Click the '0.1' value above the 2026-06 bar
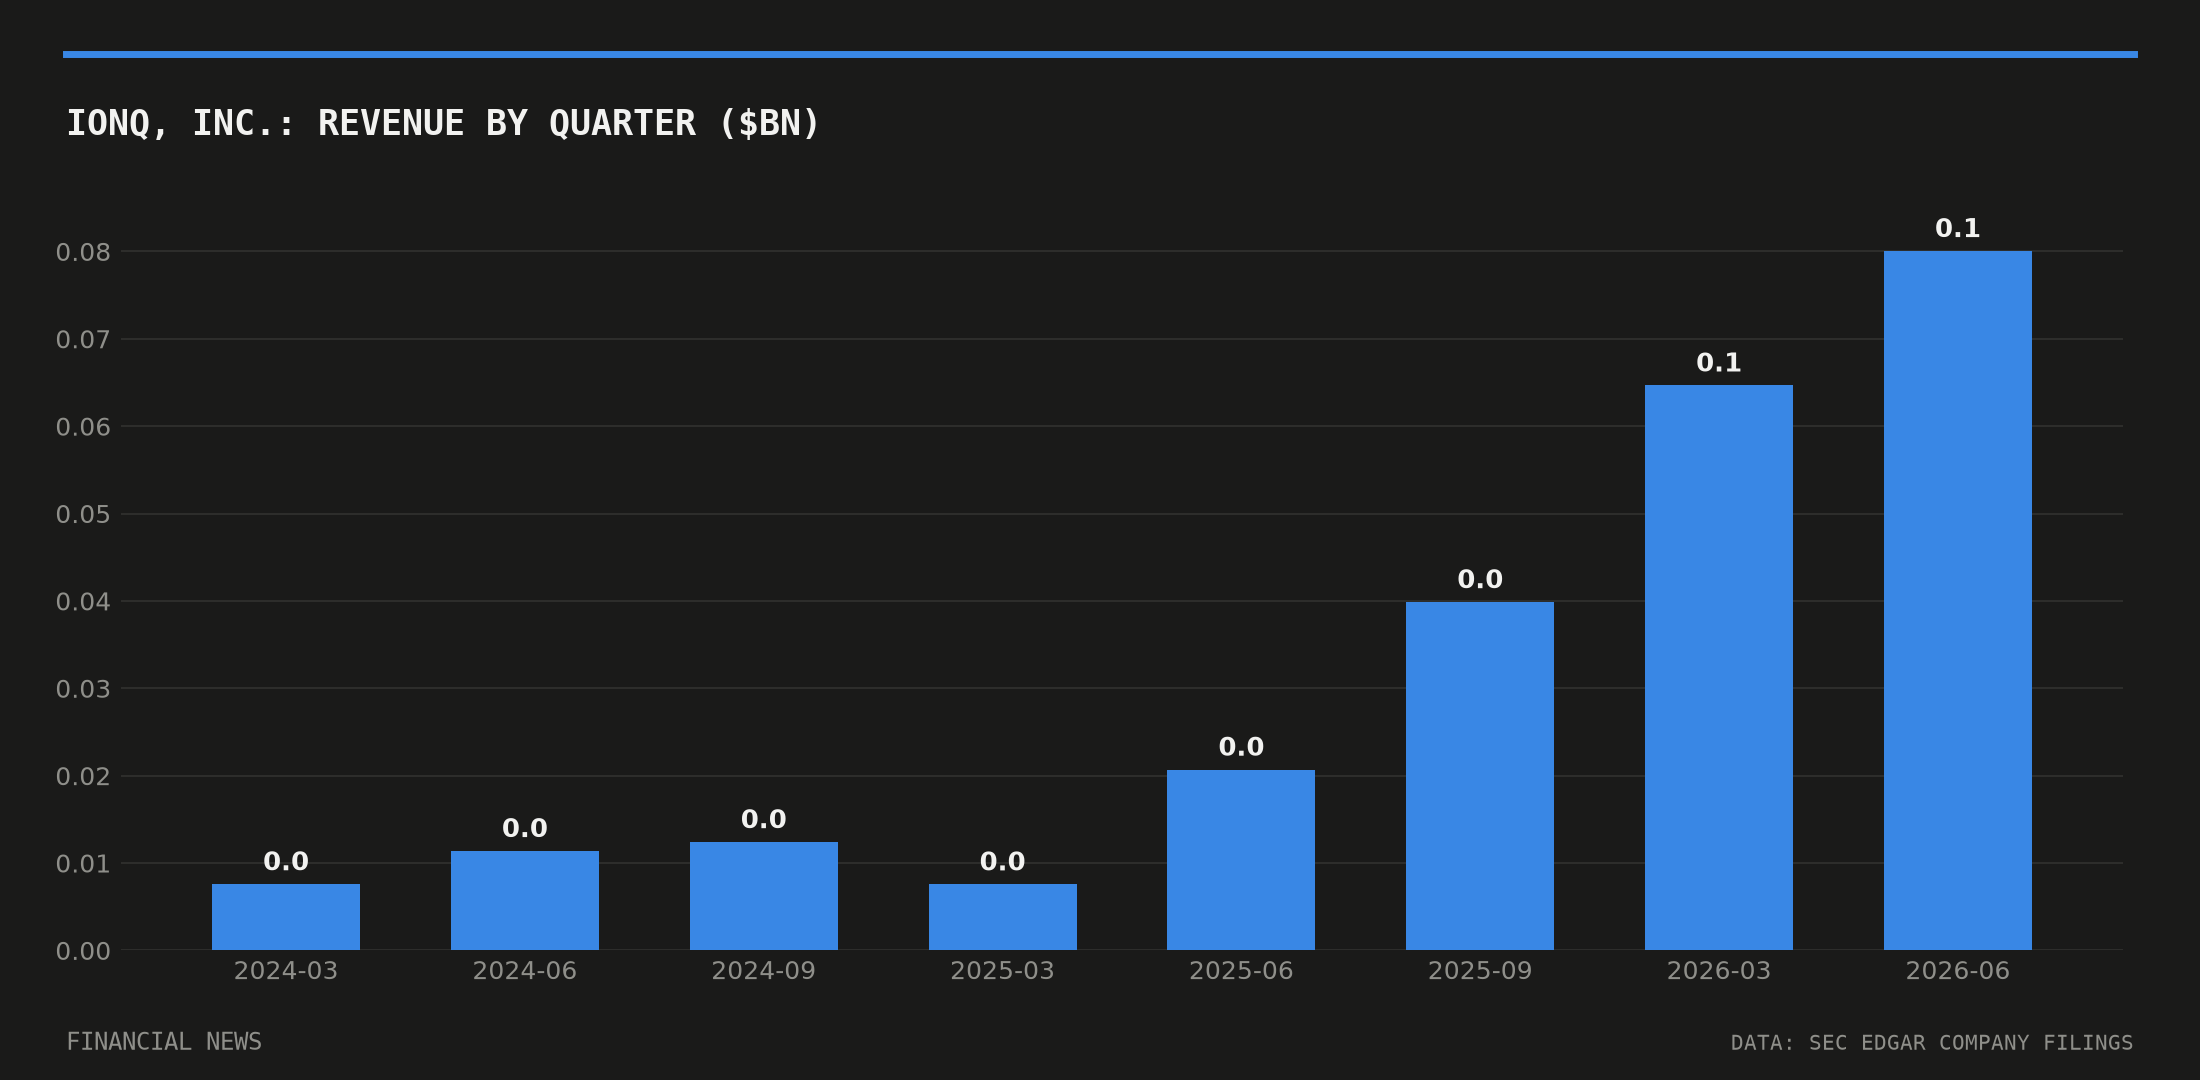The height and width of the screenshot is (1080, 2200). click(x=1958, y=229)
